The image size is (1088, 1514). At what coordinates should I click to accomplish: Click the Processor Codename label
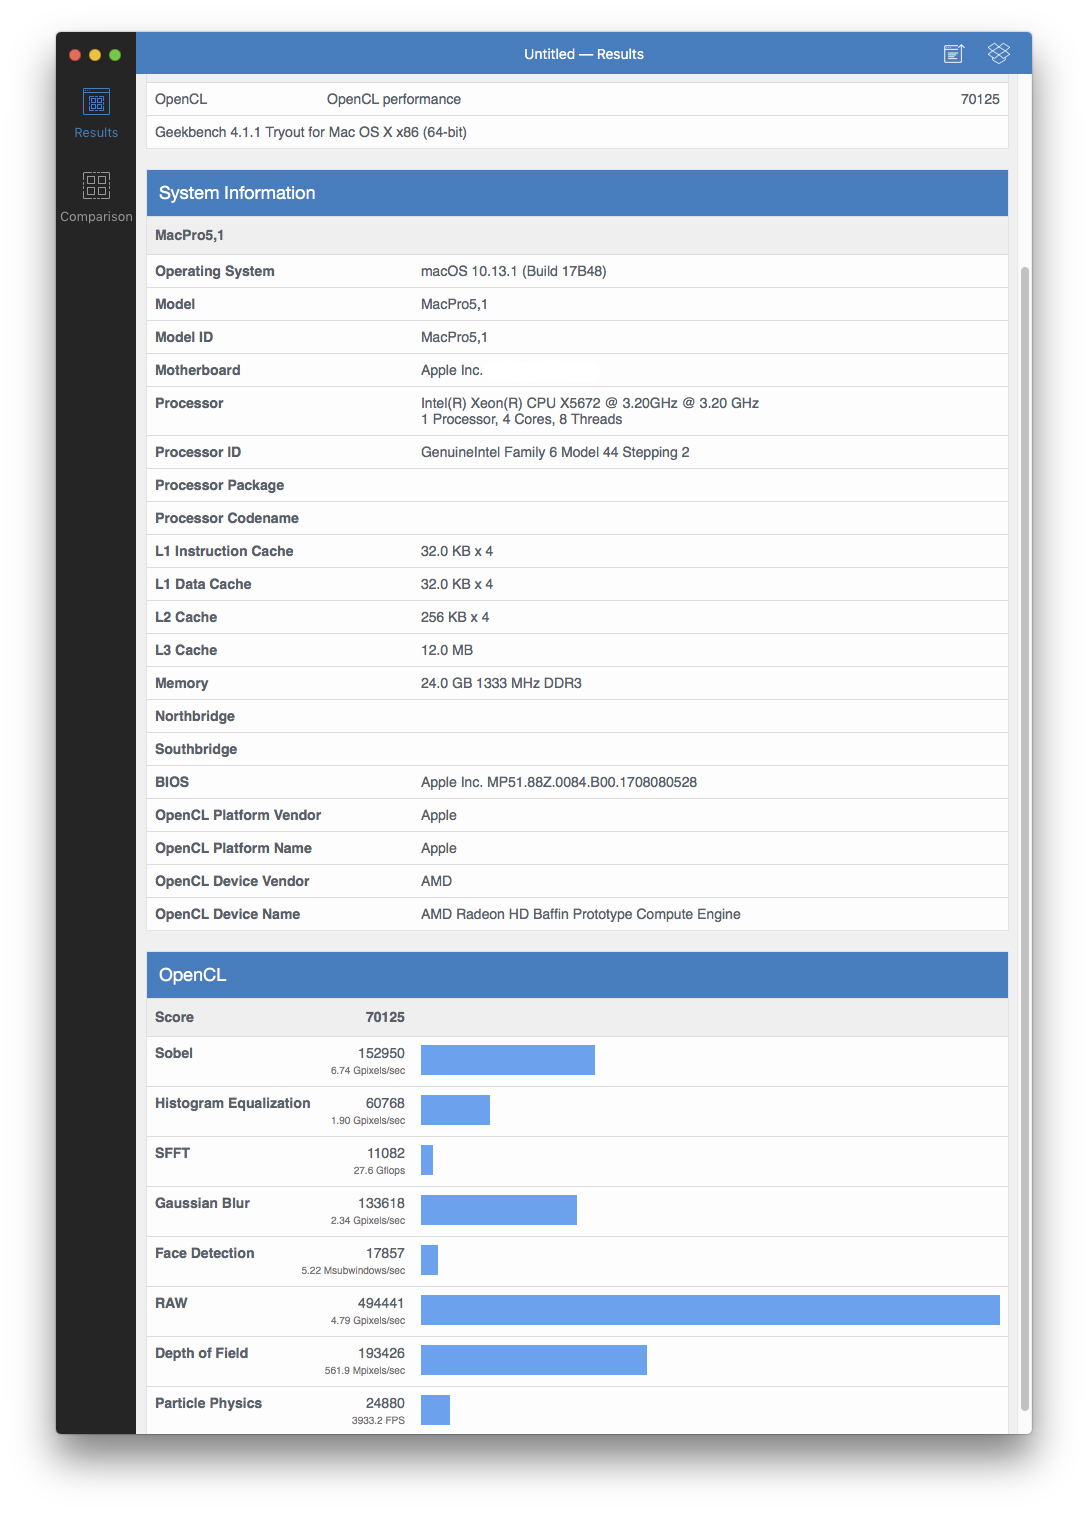227,518
